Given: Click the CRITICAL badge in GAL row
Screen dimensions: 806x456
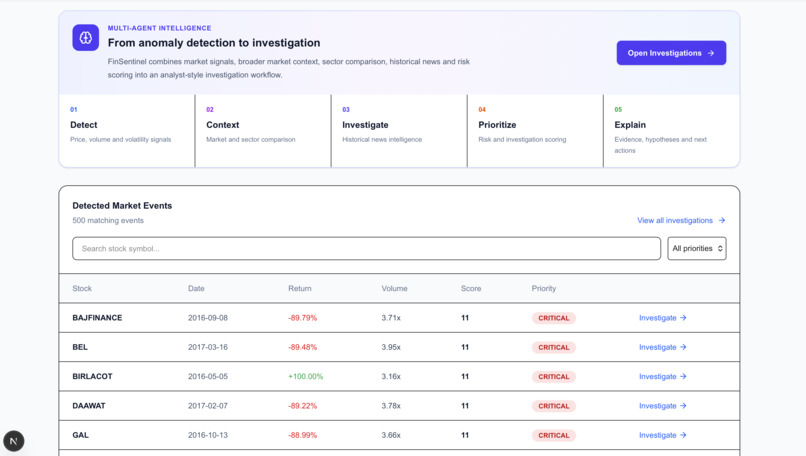Looking at the screenshot, I should click(554, 435).
